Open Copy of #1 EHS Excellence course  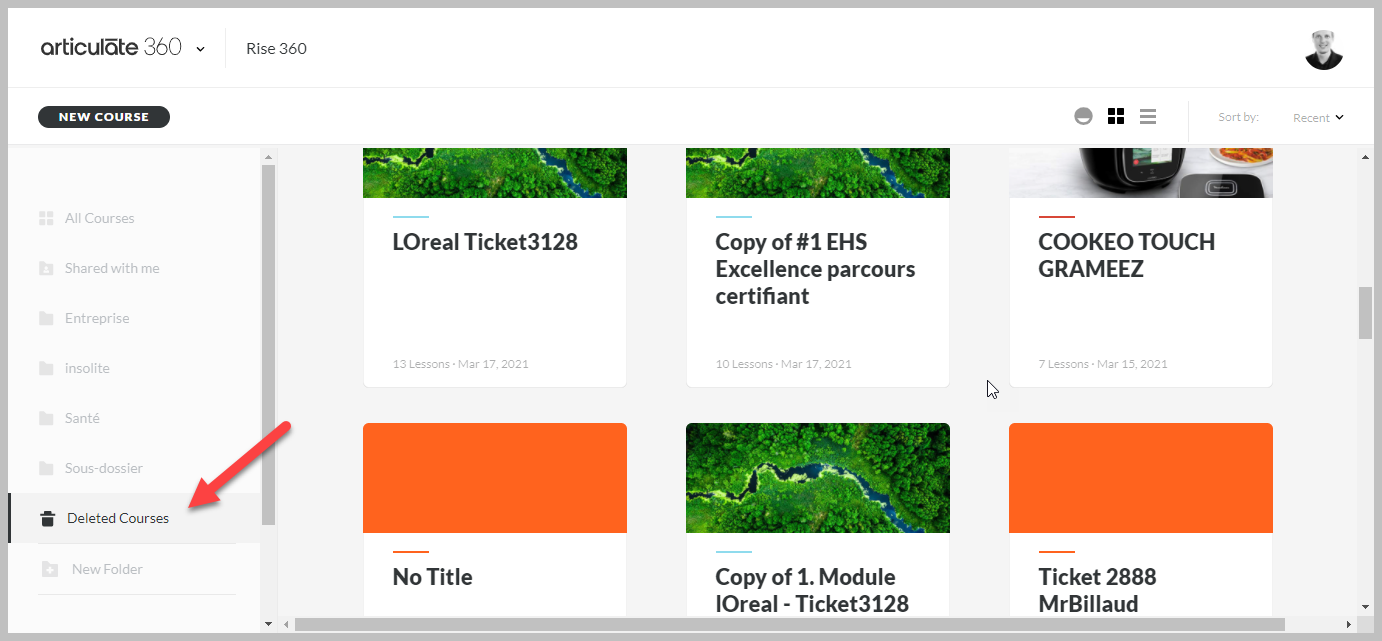815,269
